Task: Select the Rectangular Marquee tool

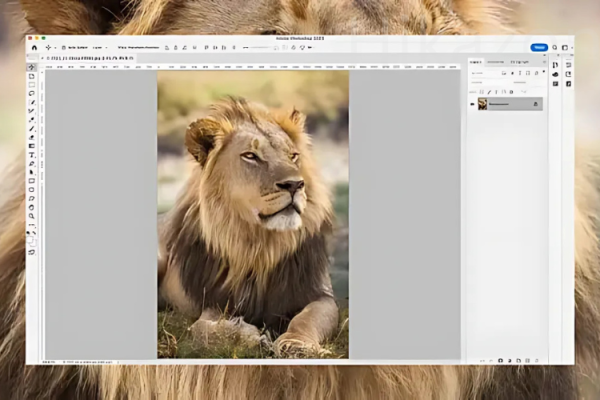Action: click(32, 85)
